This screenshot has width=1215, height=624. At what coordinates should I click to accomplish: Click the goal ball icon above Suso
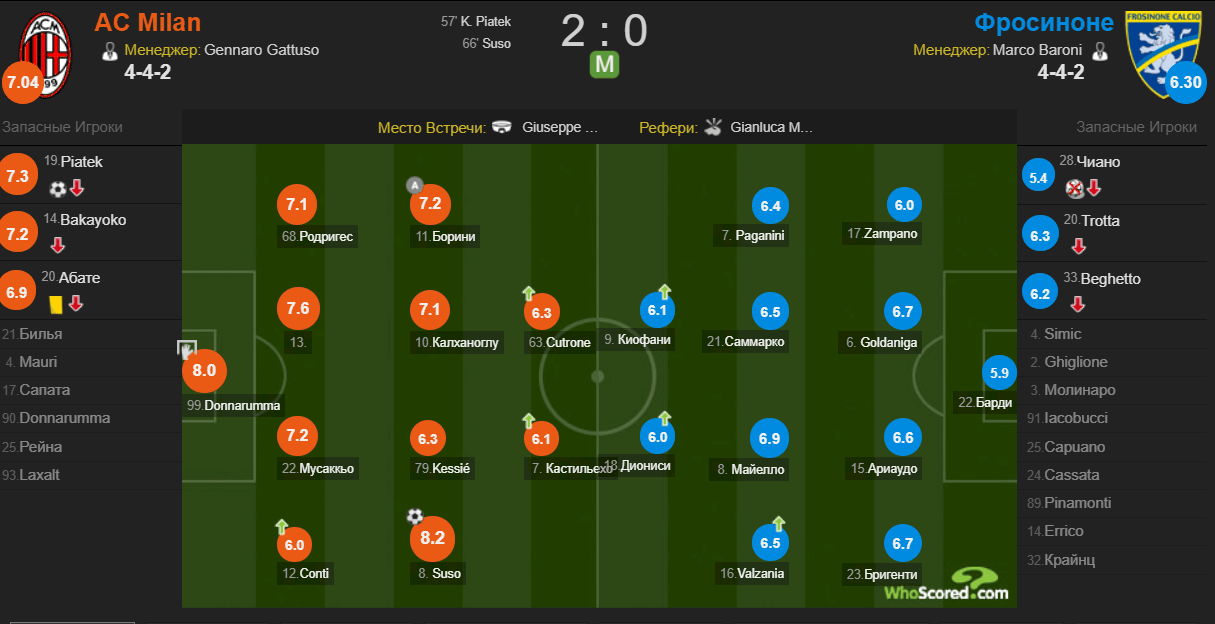415,516
